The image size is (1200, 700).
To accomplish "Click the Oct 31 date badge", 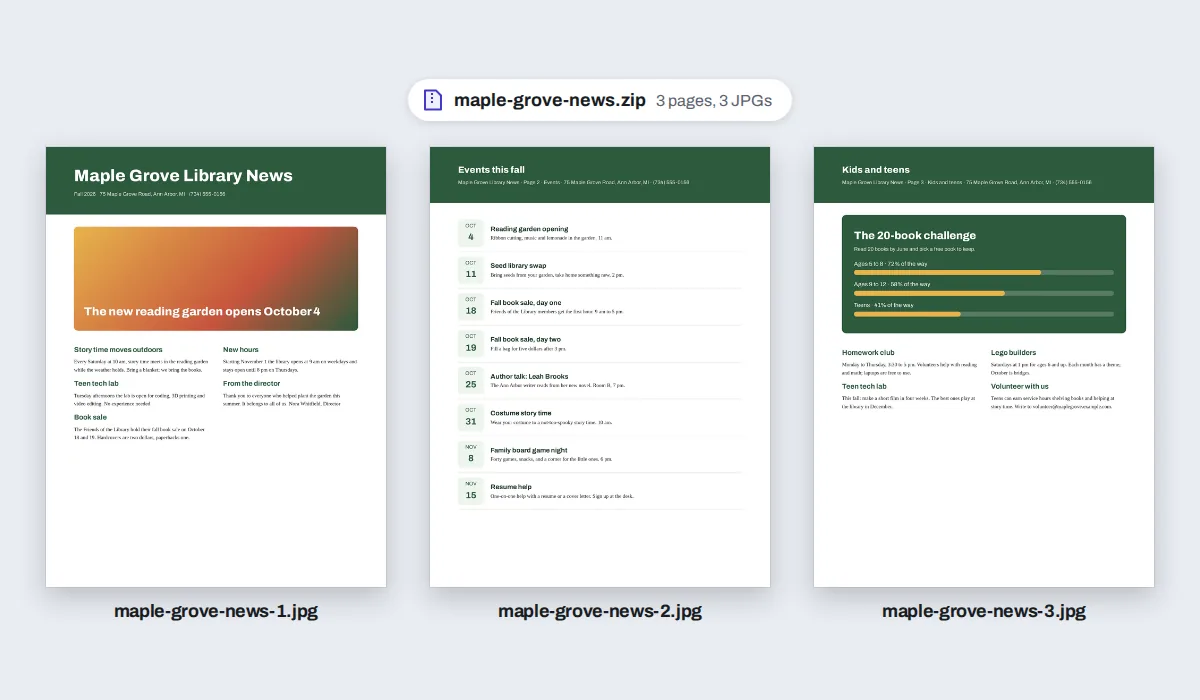I will 471,417.
